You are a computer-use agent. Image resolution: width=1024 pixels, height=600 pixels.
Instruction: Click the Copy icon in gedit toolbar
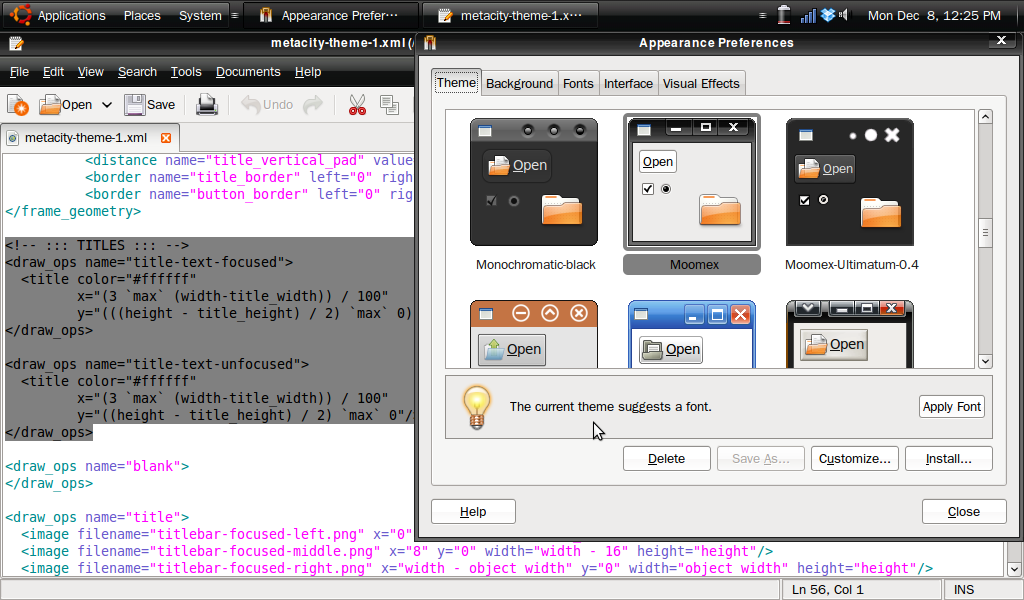pos(389,104)
